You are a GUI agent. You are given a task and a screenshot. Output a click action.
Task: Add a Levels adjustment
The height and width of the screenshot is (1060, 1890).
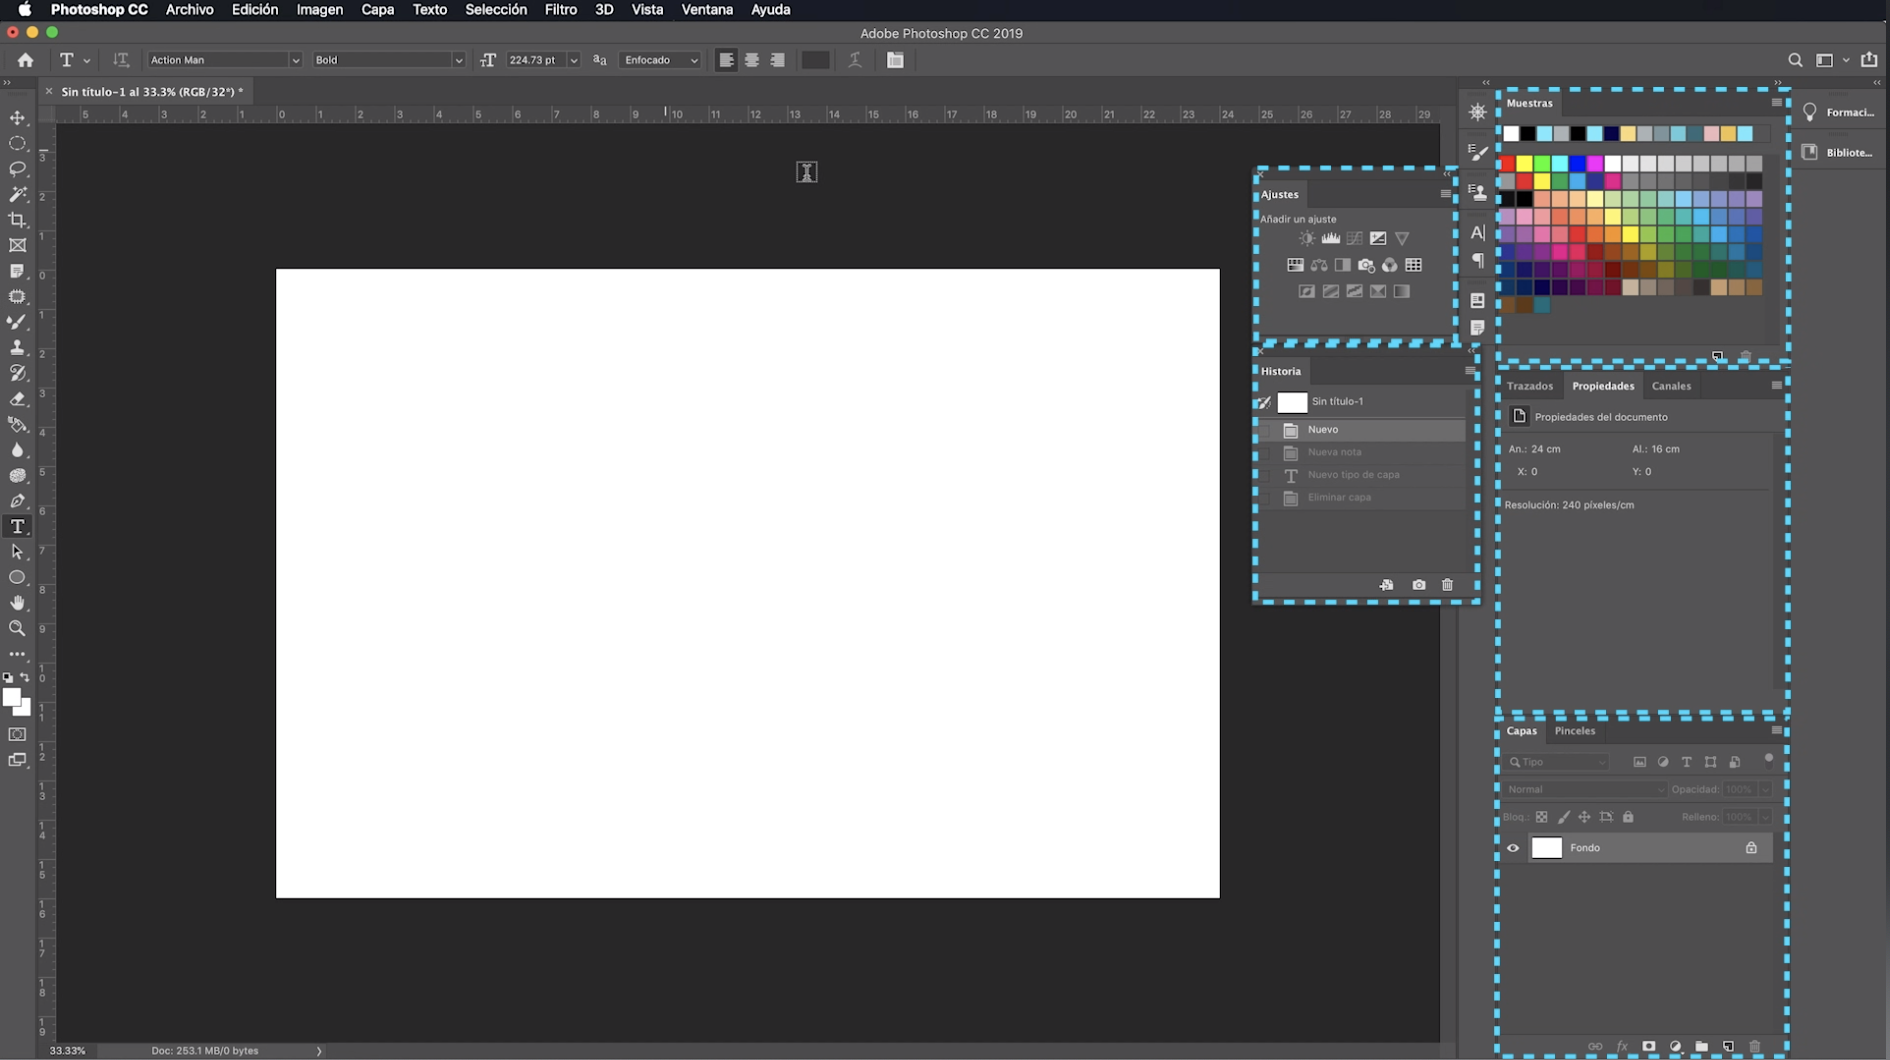point(1330,238)
